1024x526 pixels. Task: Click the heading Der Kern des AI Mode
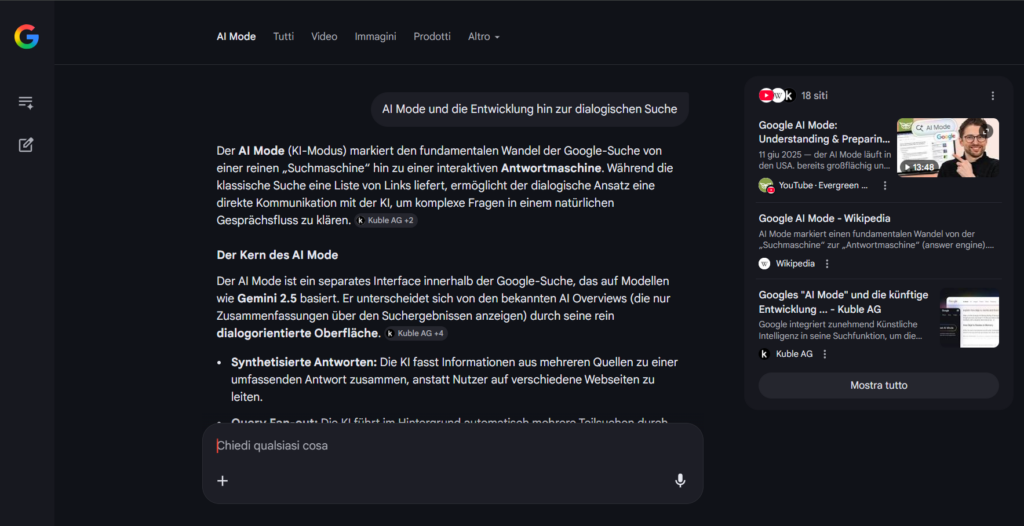coord(278,255)
